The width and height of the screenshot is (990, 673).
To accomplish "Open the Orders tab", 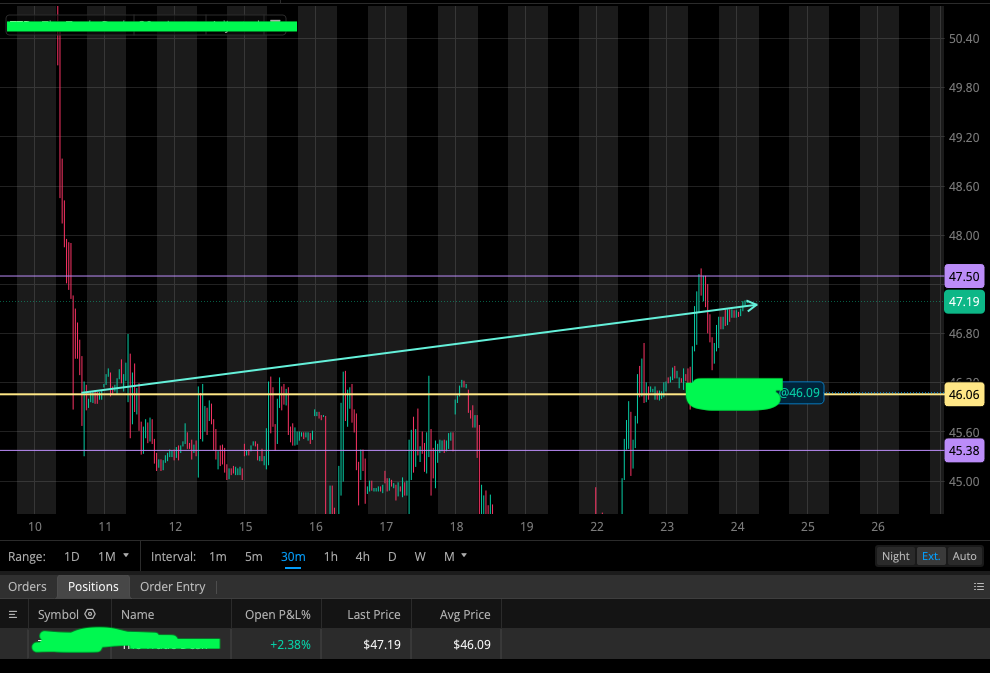I will [x=27, y=587].
